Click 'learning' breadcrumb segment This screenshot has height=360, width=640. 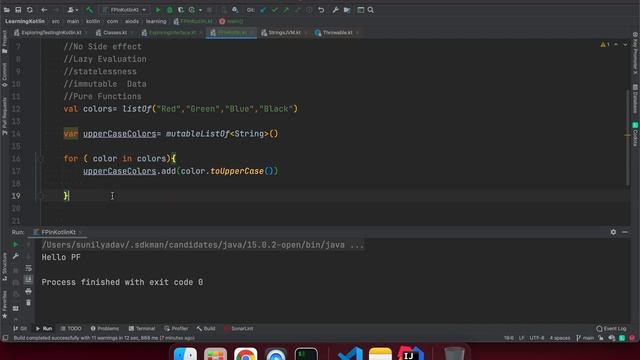pyautogui.click(x=156, y=21)
